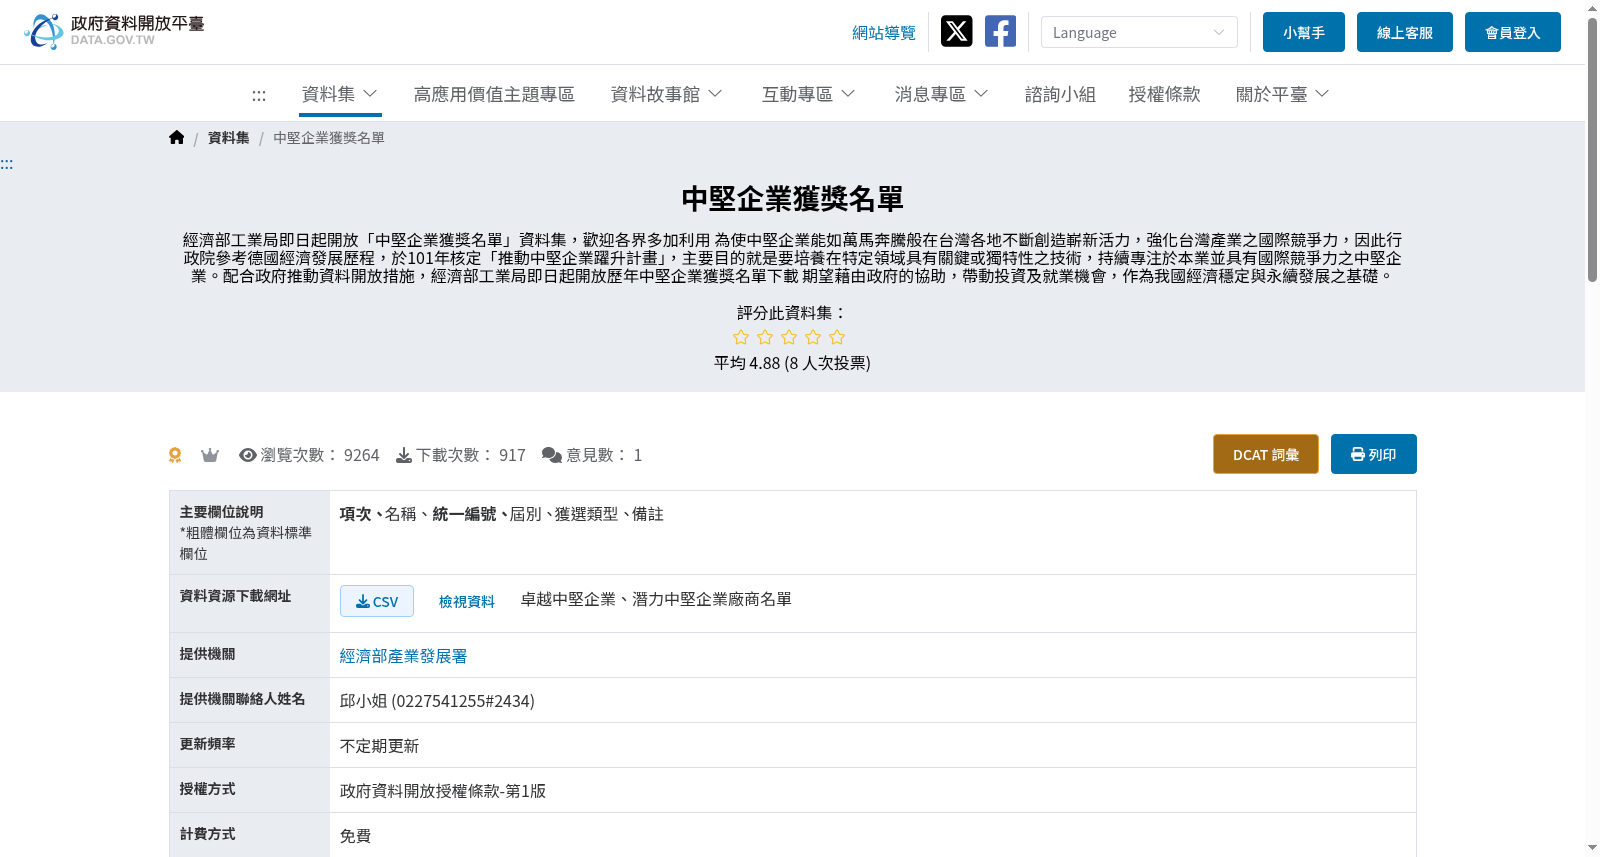
Task: Open the 檢視資料 link
Action: tap(467, 601)
